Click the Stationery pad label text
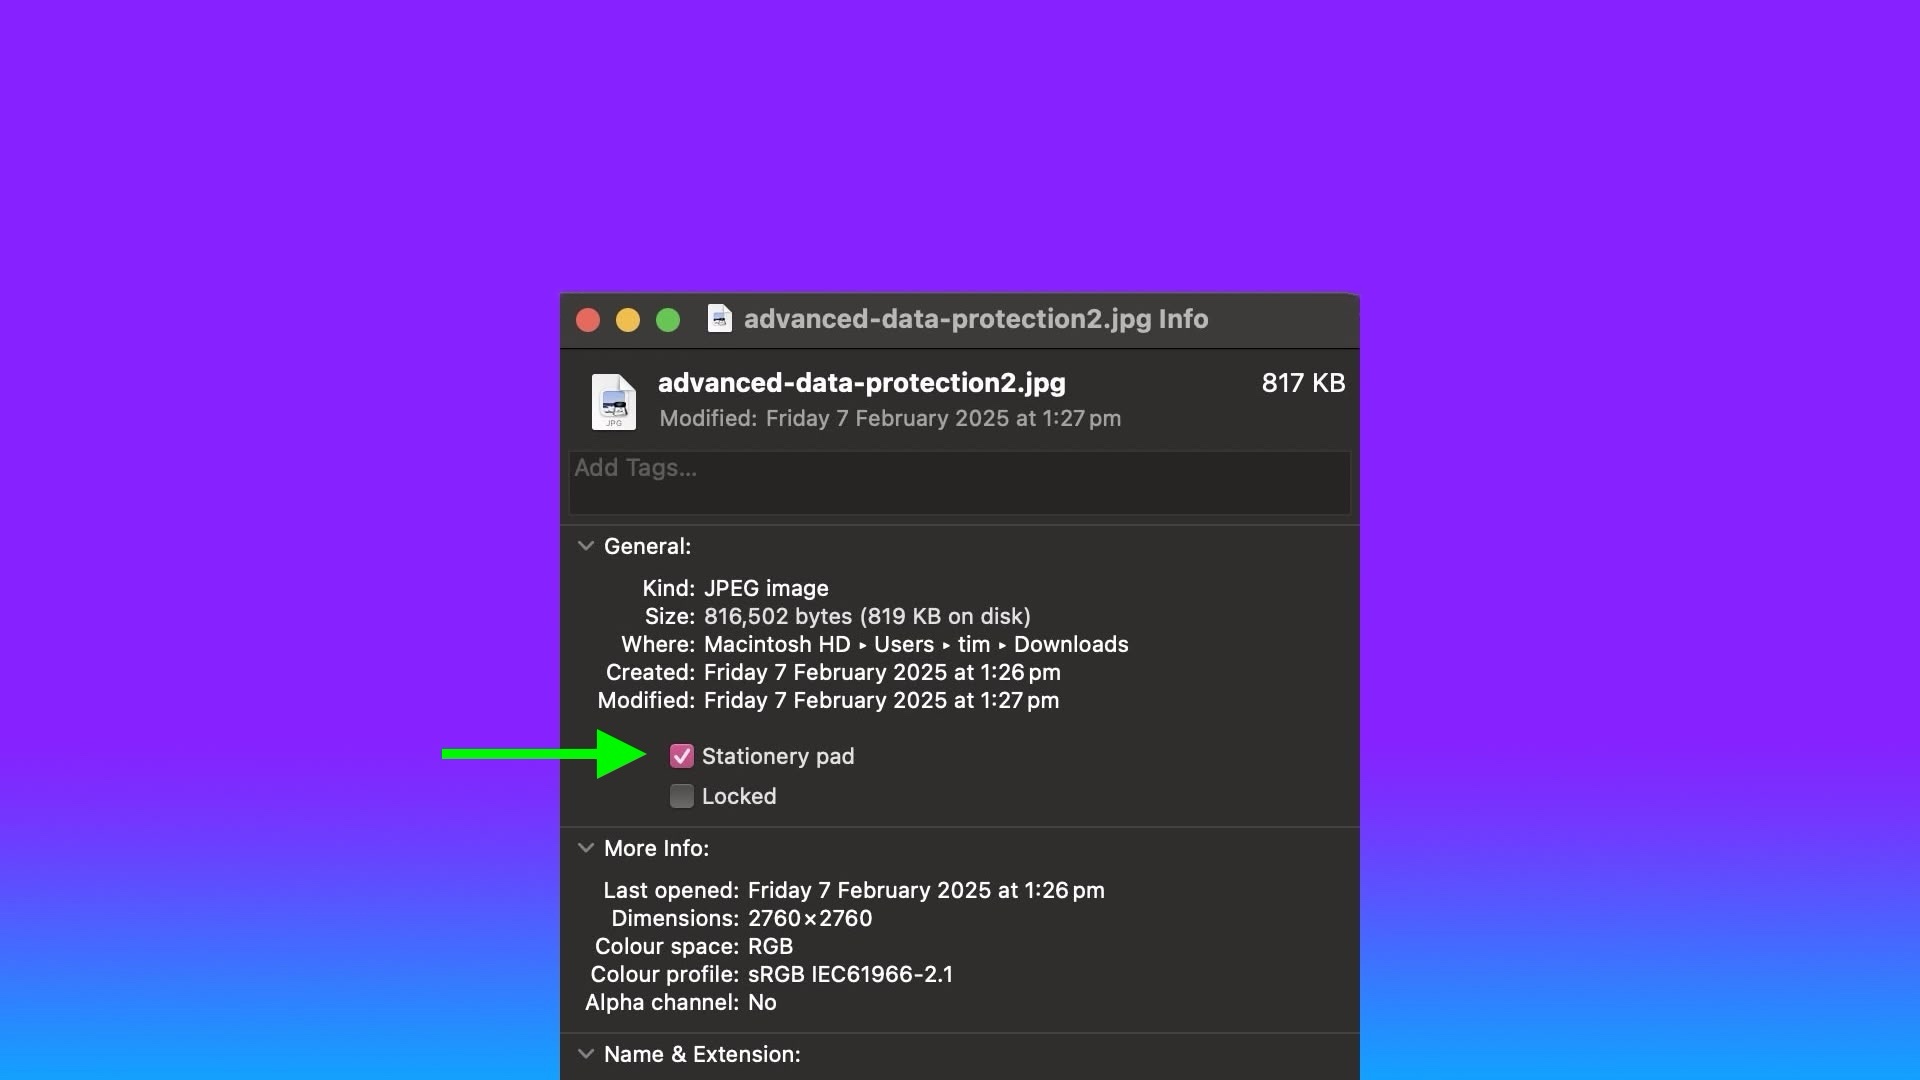The height and width of the screenshot is (1080, 1920). click(x=778, y=756)
